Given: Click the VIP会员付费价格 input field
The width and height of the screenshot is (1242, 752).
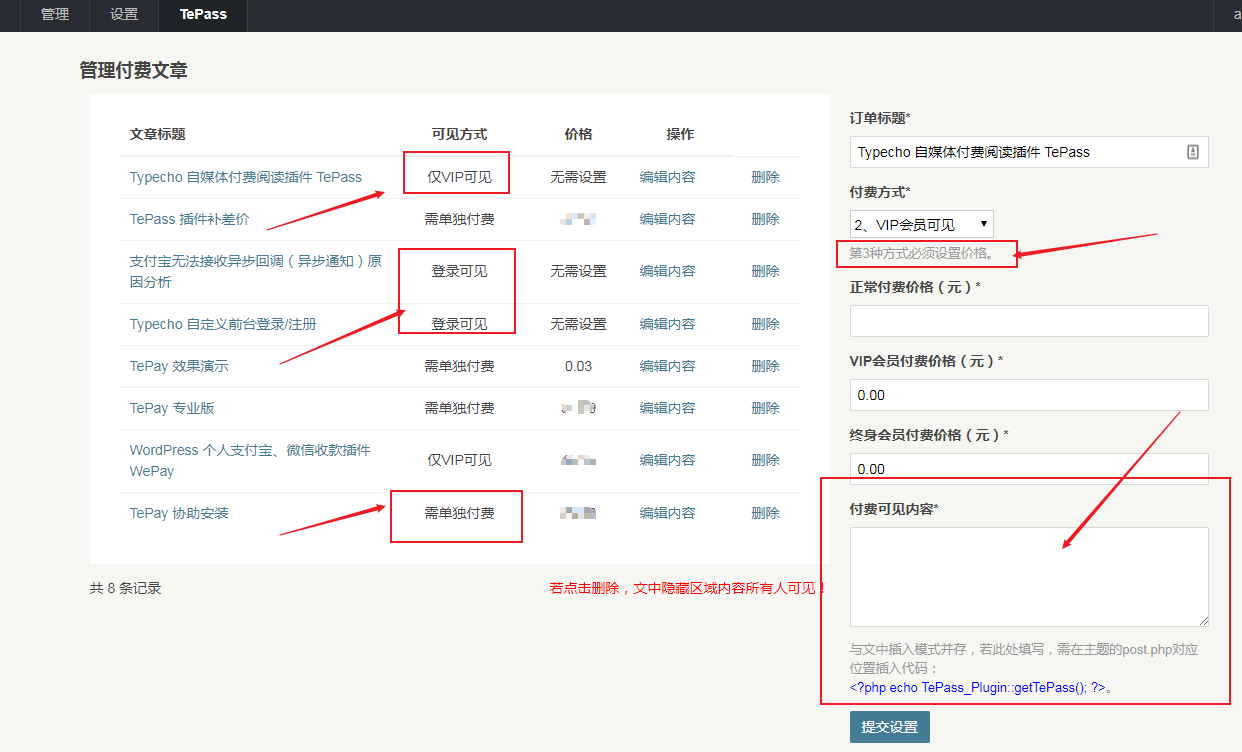Looking at the screenshot, I should tap(1028, 395).
